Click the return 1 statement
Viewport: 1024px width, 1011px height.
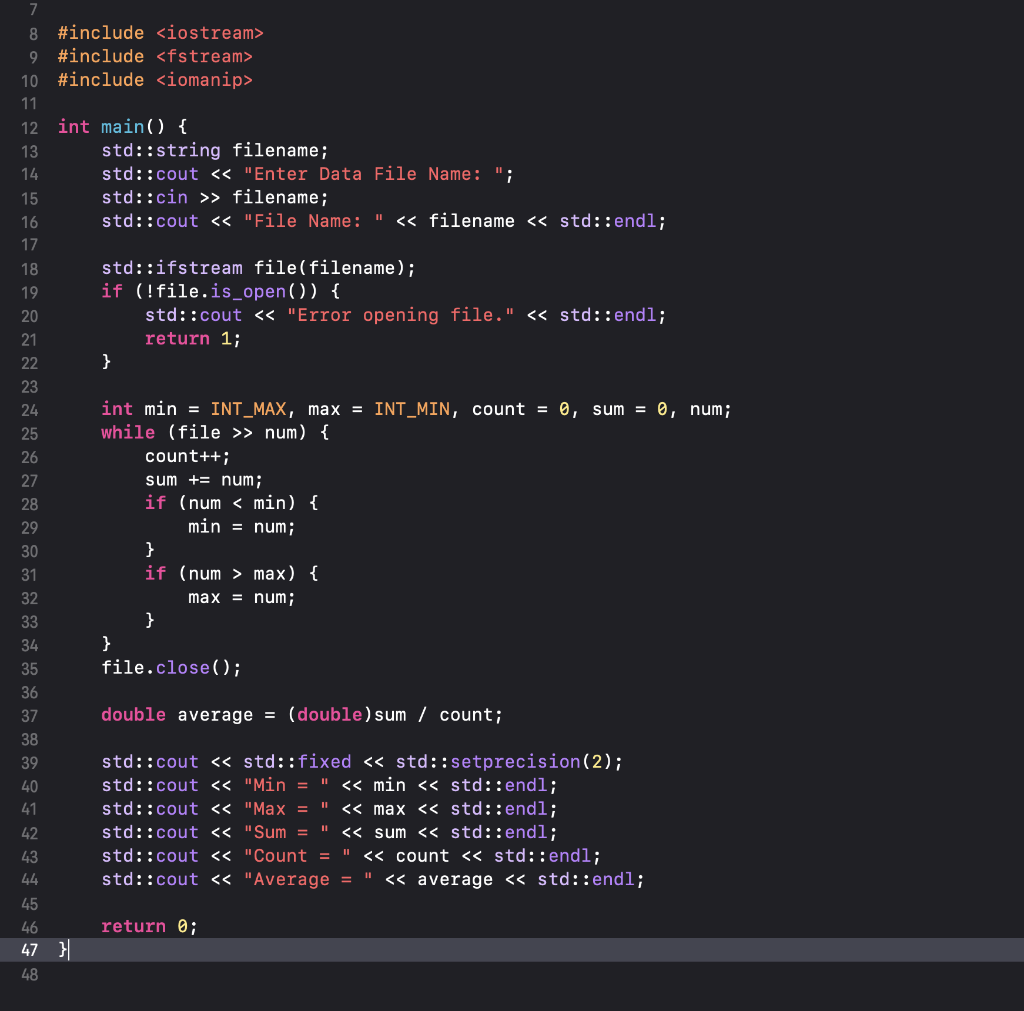[190, 338]
